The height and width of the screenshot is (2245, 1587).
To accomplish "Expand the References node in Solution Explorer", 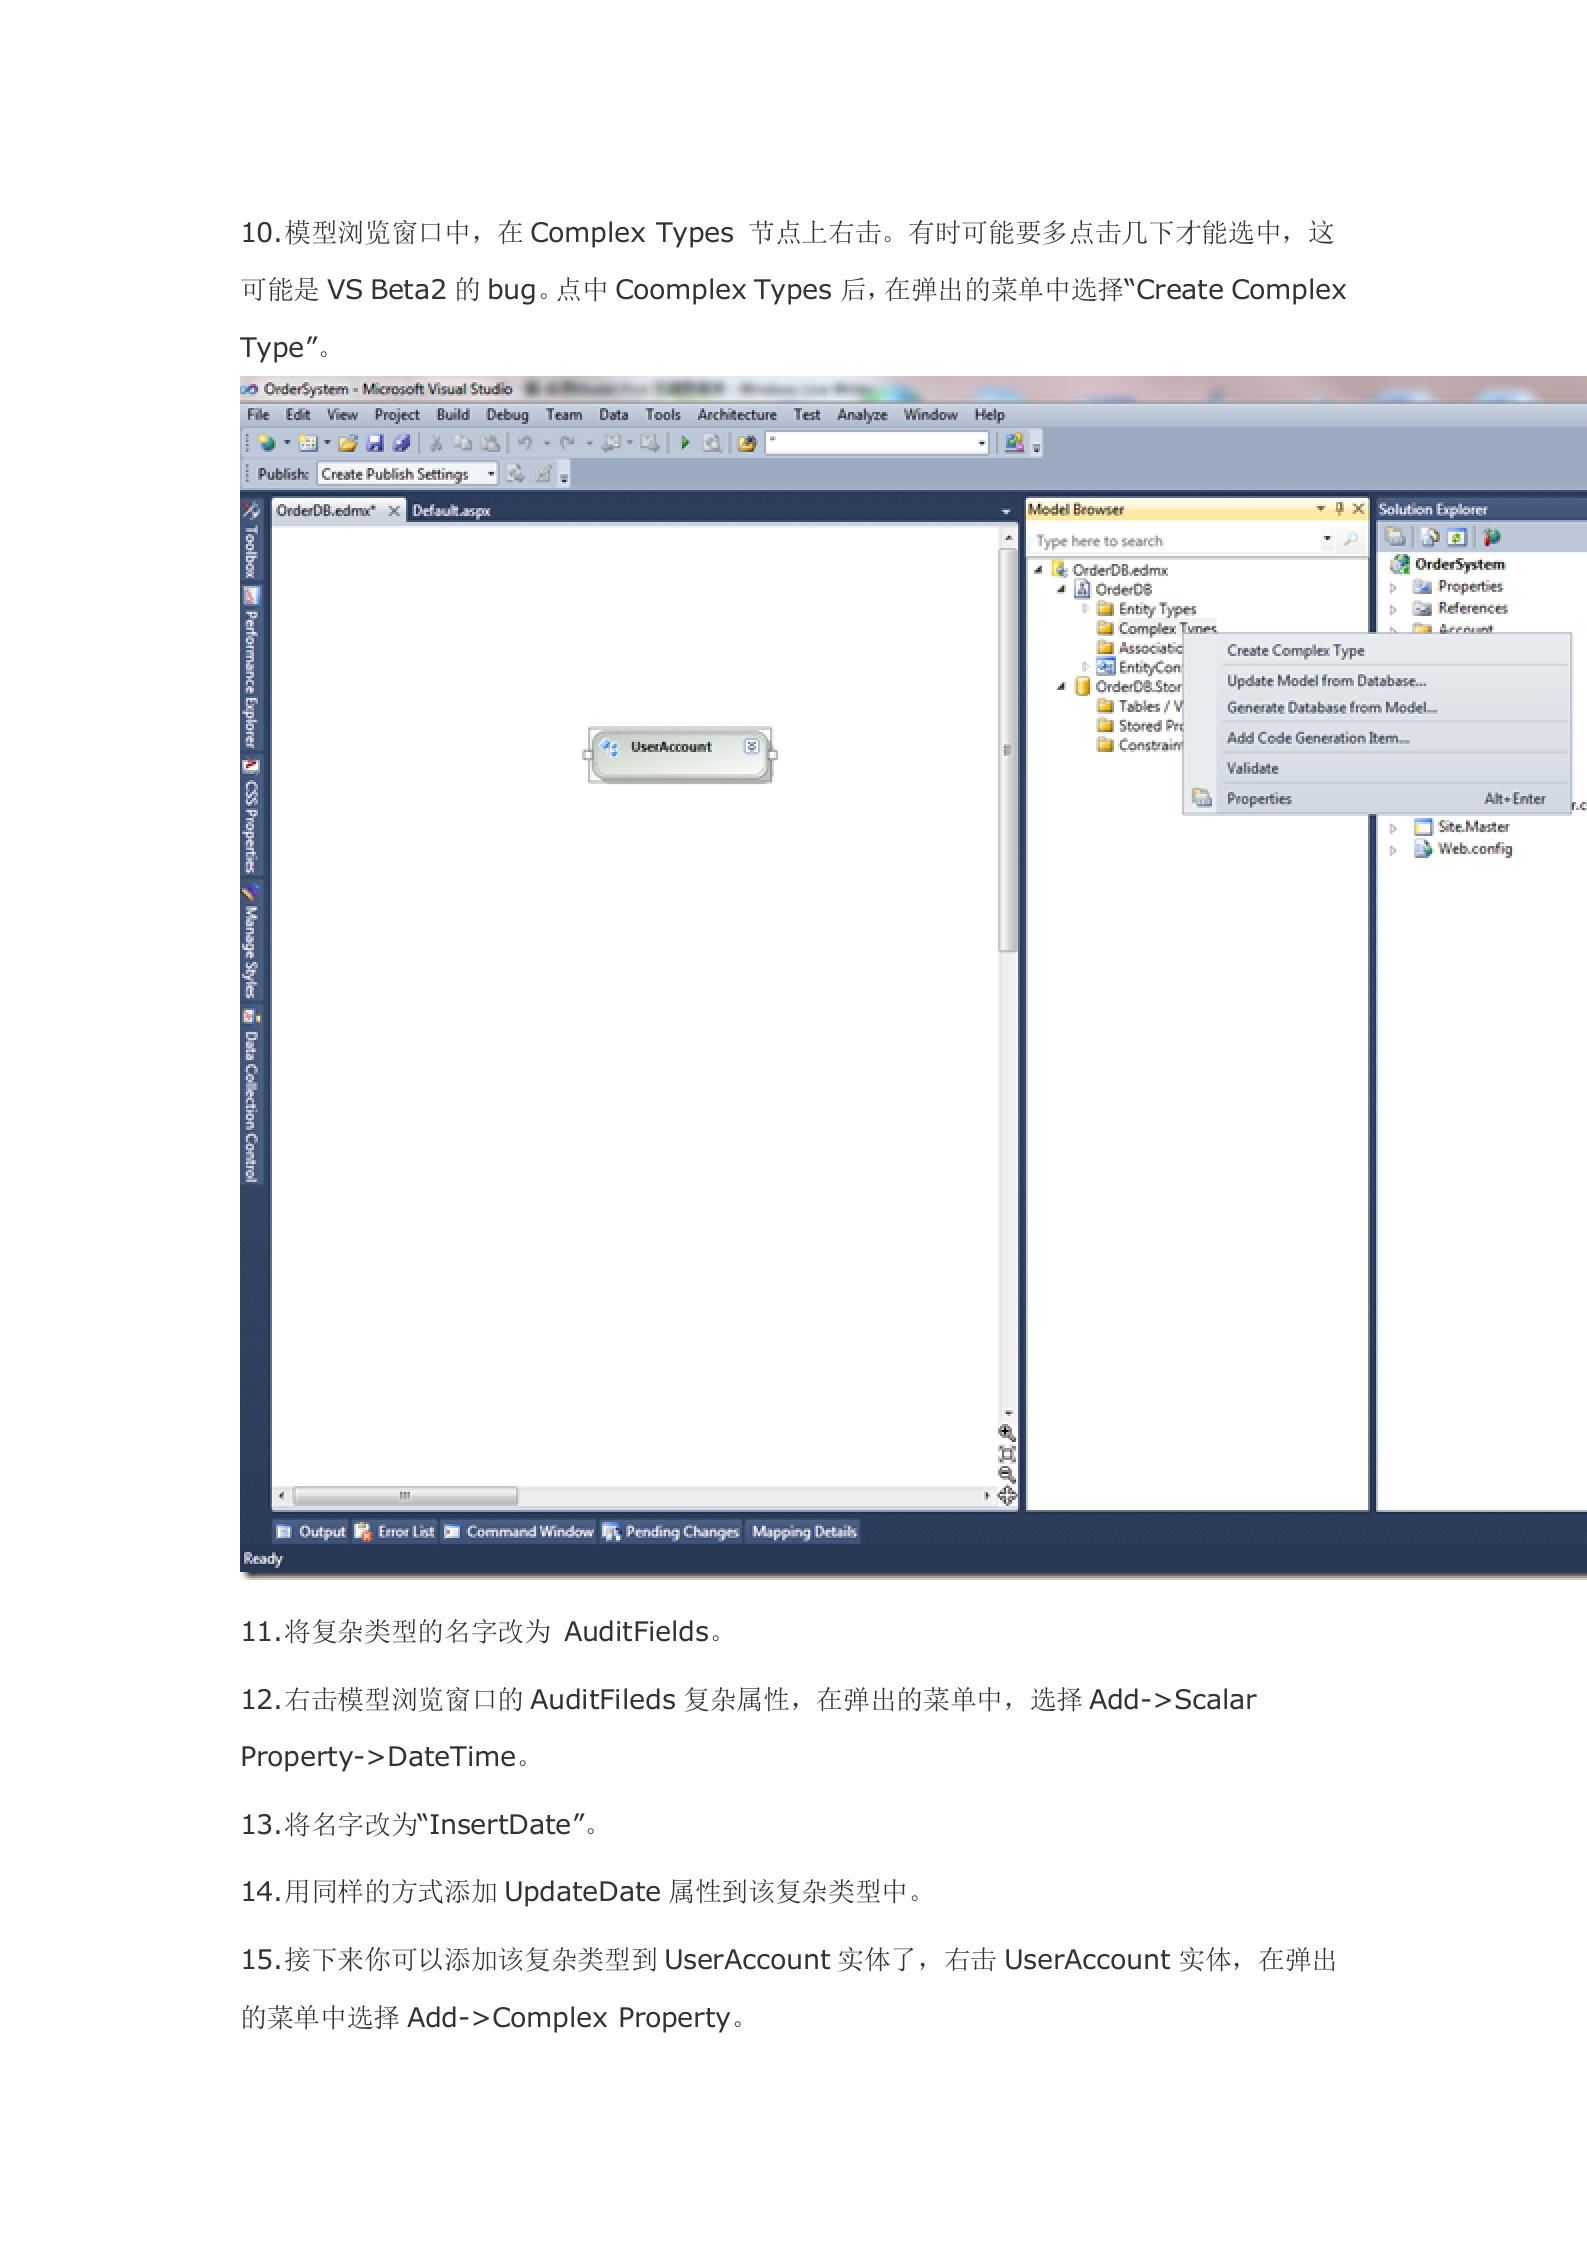I will [x=1393, y=609].
